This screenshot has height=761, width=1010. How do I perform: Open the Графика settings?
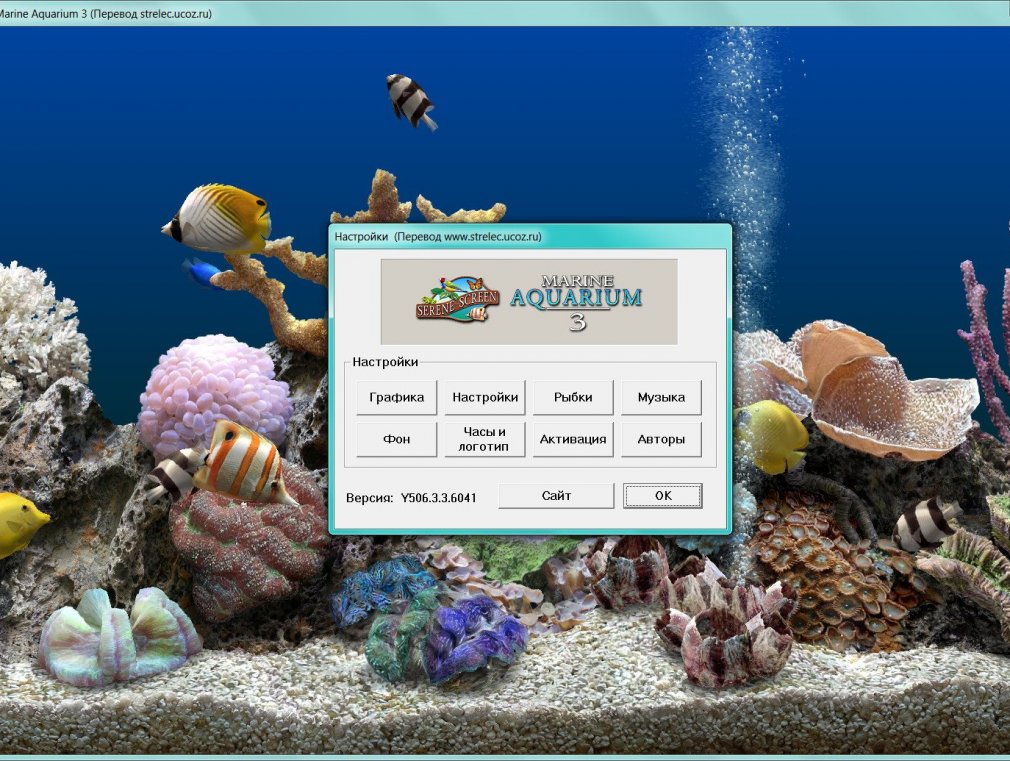(396, 398)
